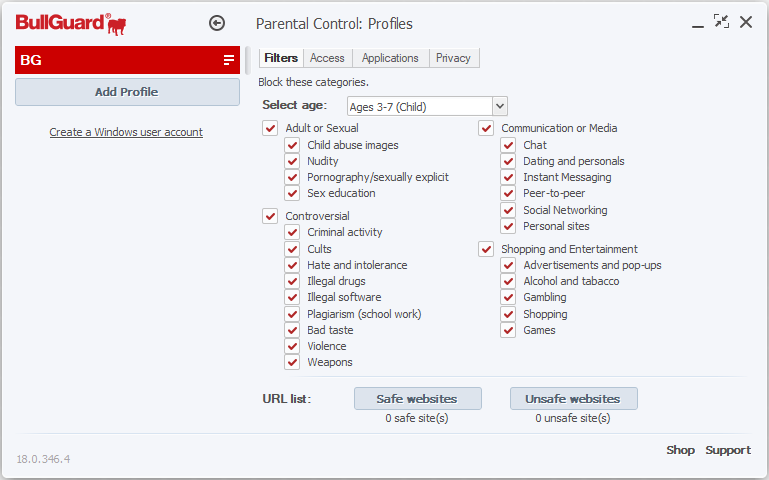Close the BullGuard window

pyautogui.click(x=746, y=22)
